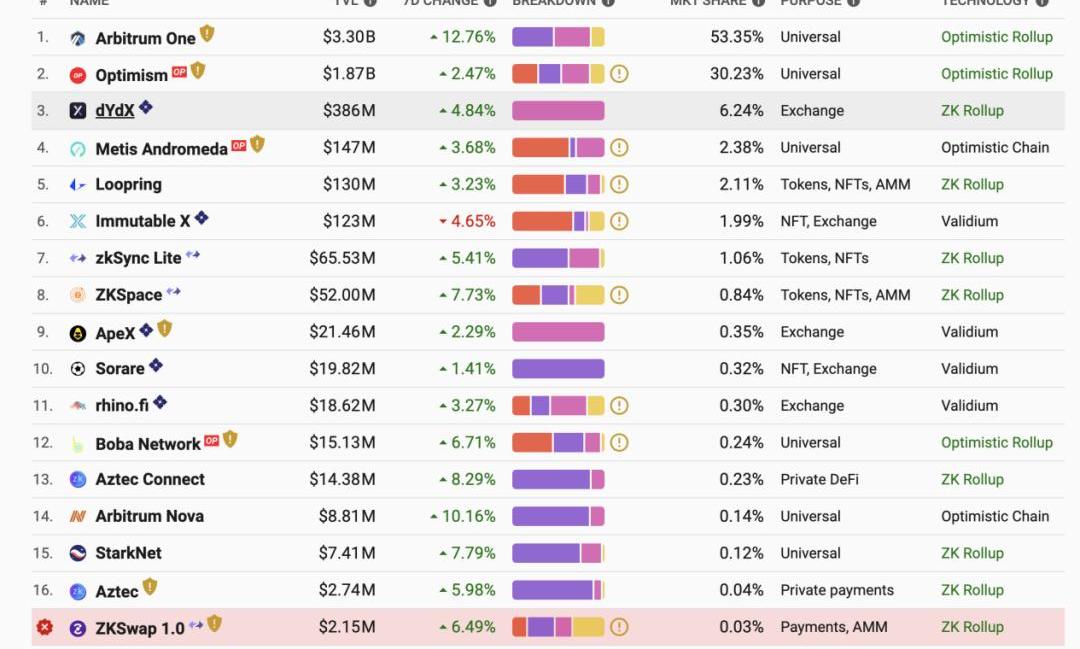Click the breakdown color bar for Sorare
Viewport: 1080px width, 649px height.
558,369
